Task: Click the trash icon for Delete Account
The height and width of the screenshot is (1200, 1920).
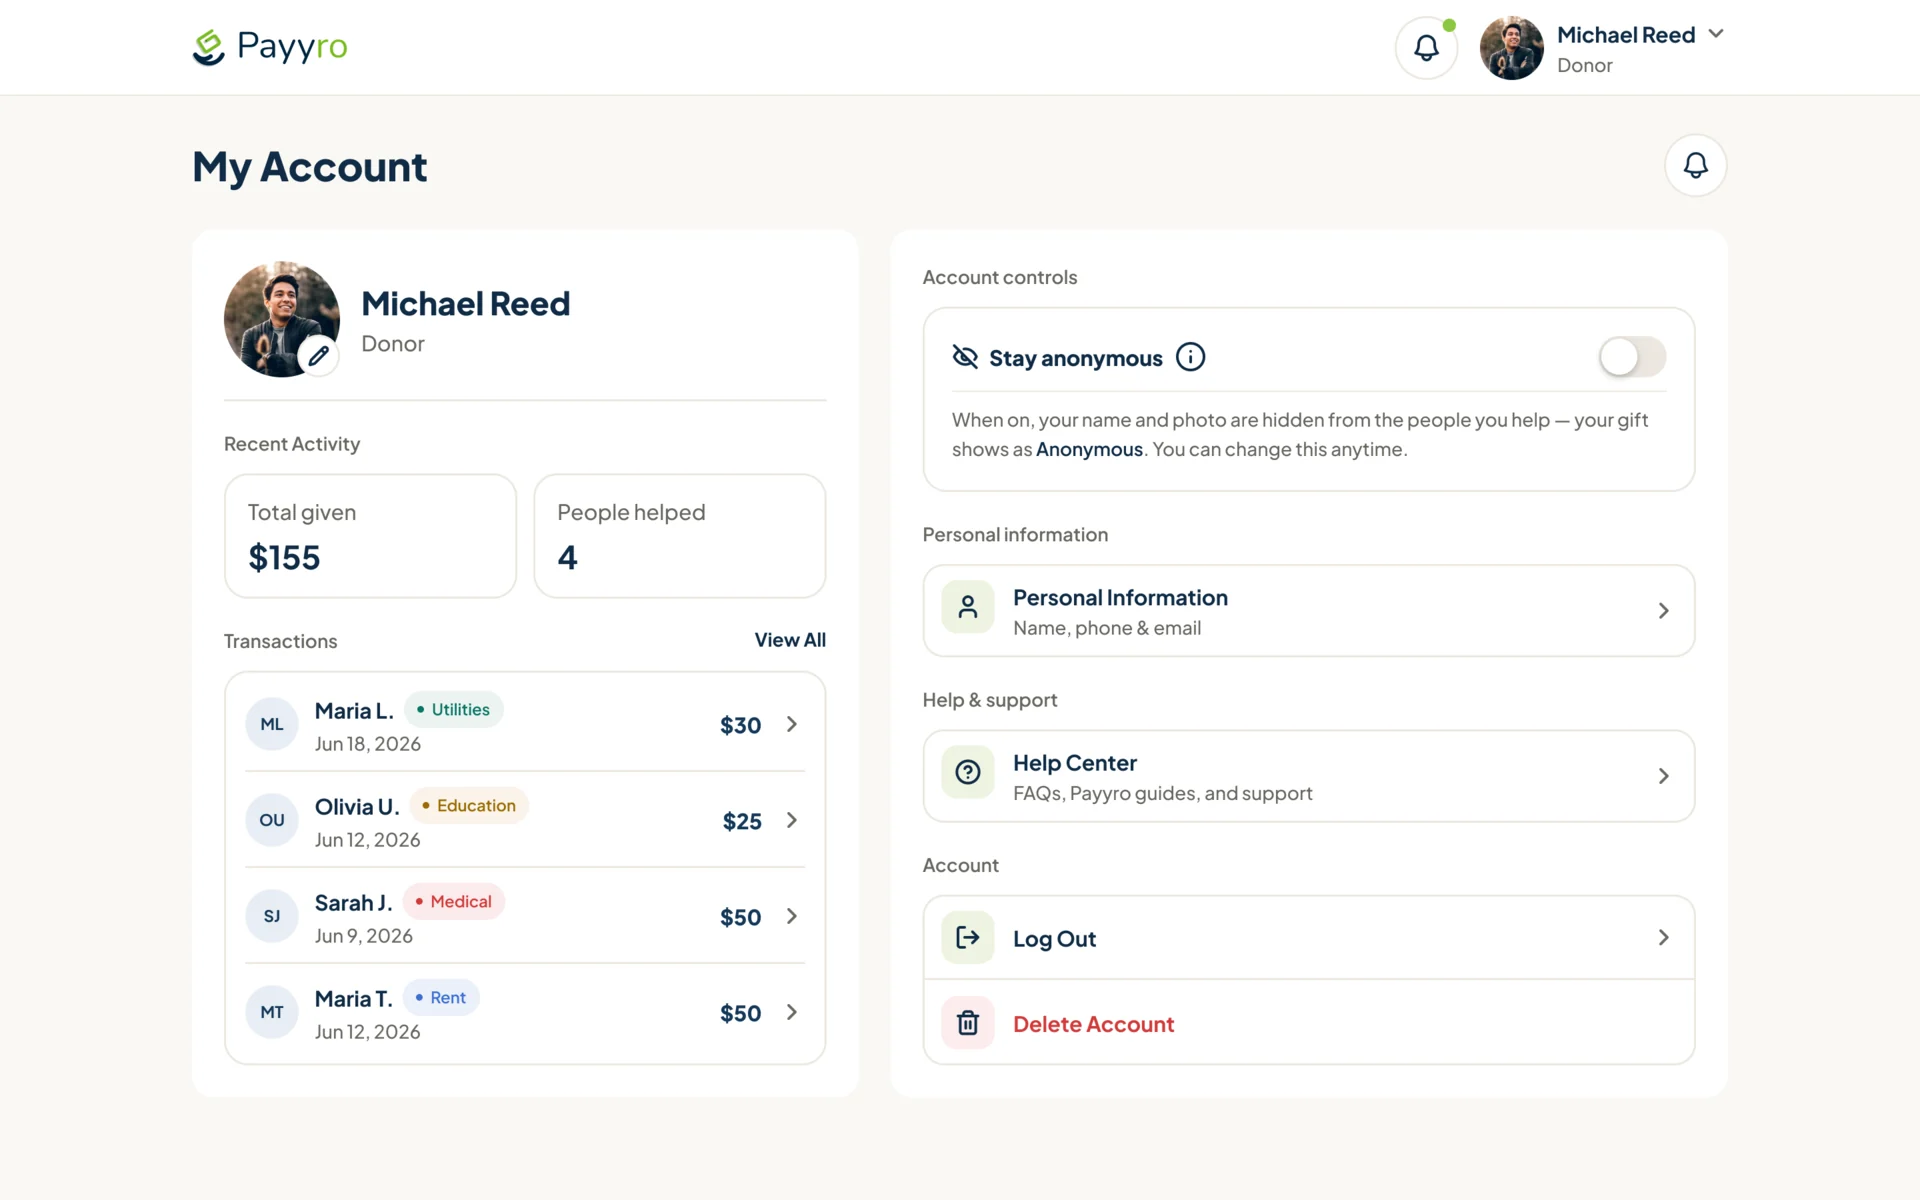Action: [x=968, y=1023]
